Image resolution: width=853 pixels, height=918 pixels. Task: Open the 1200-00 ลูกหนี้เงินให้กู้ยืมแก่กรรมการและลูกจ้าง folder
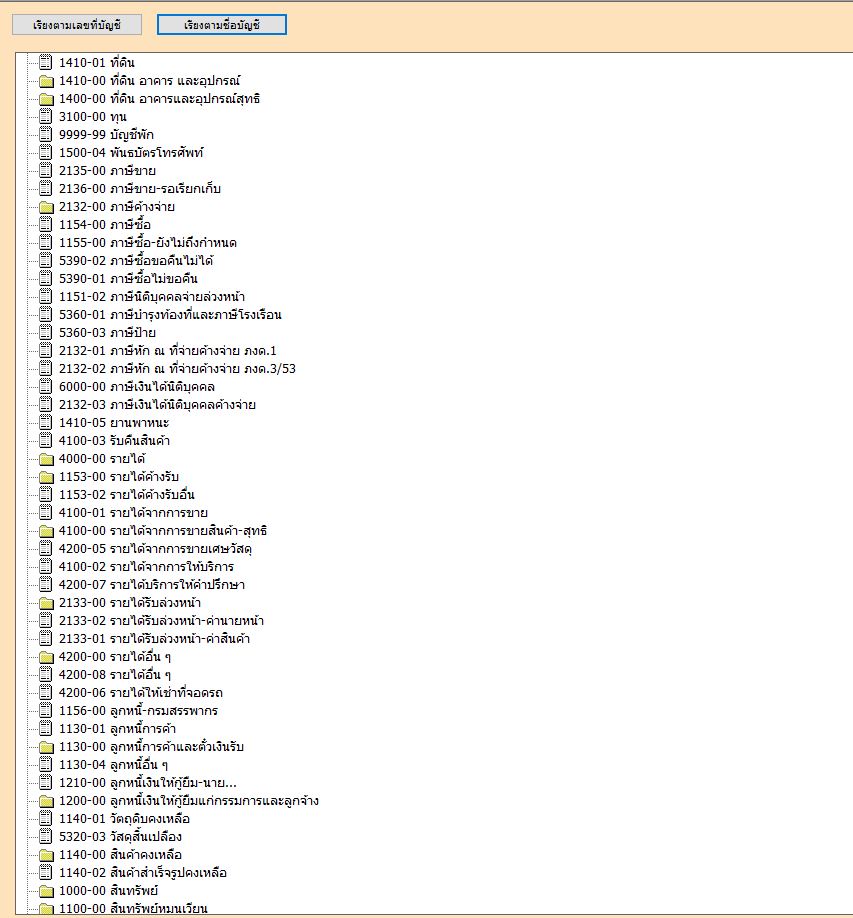(x=188, y=800)
